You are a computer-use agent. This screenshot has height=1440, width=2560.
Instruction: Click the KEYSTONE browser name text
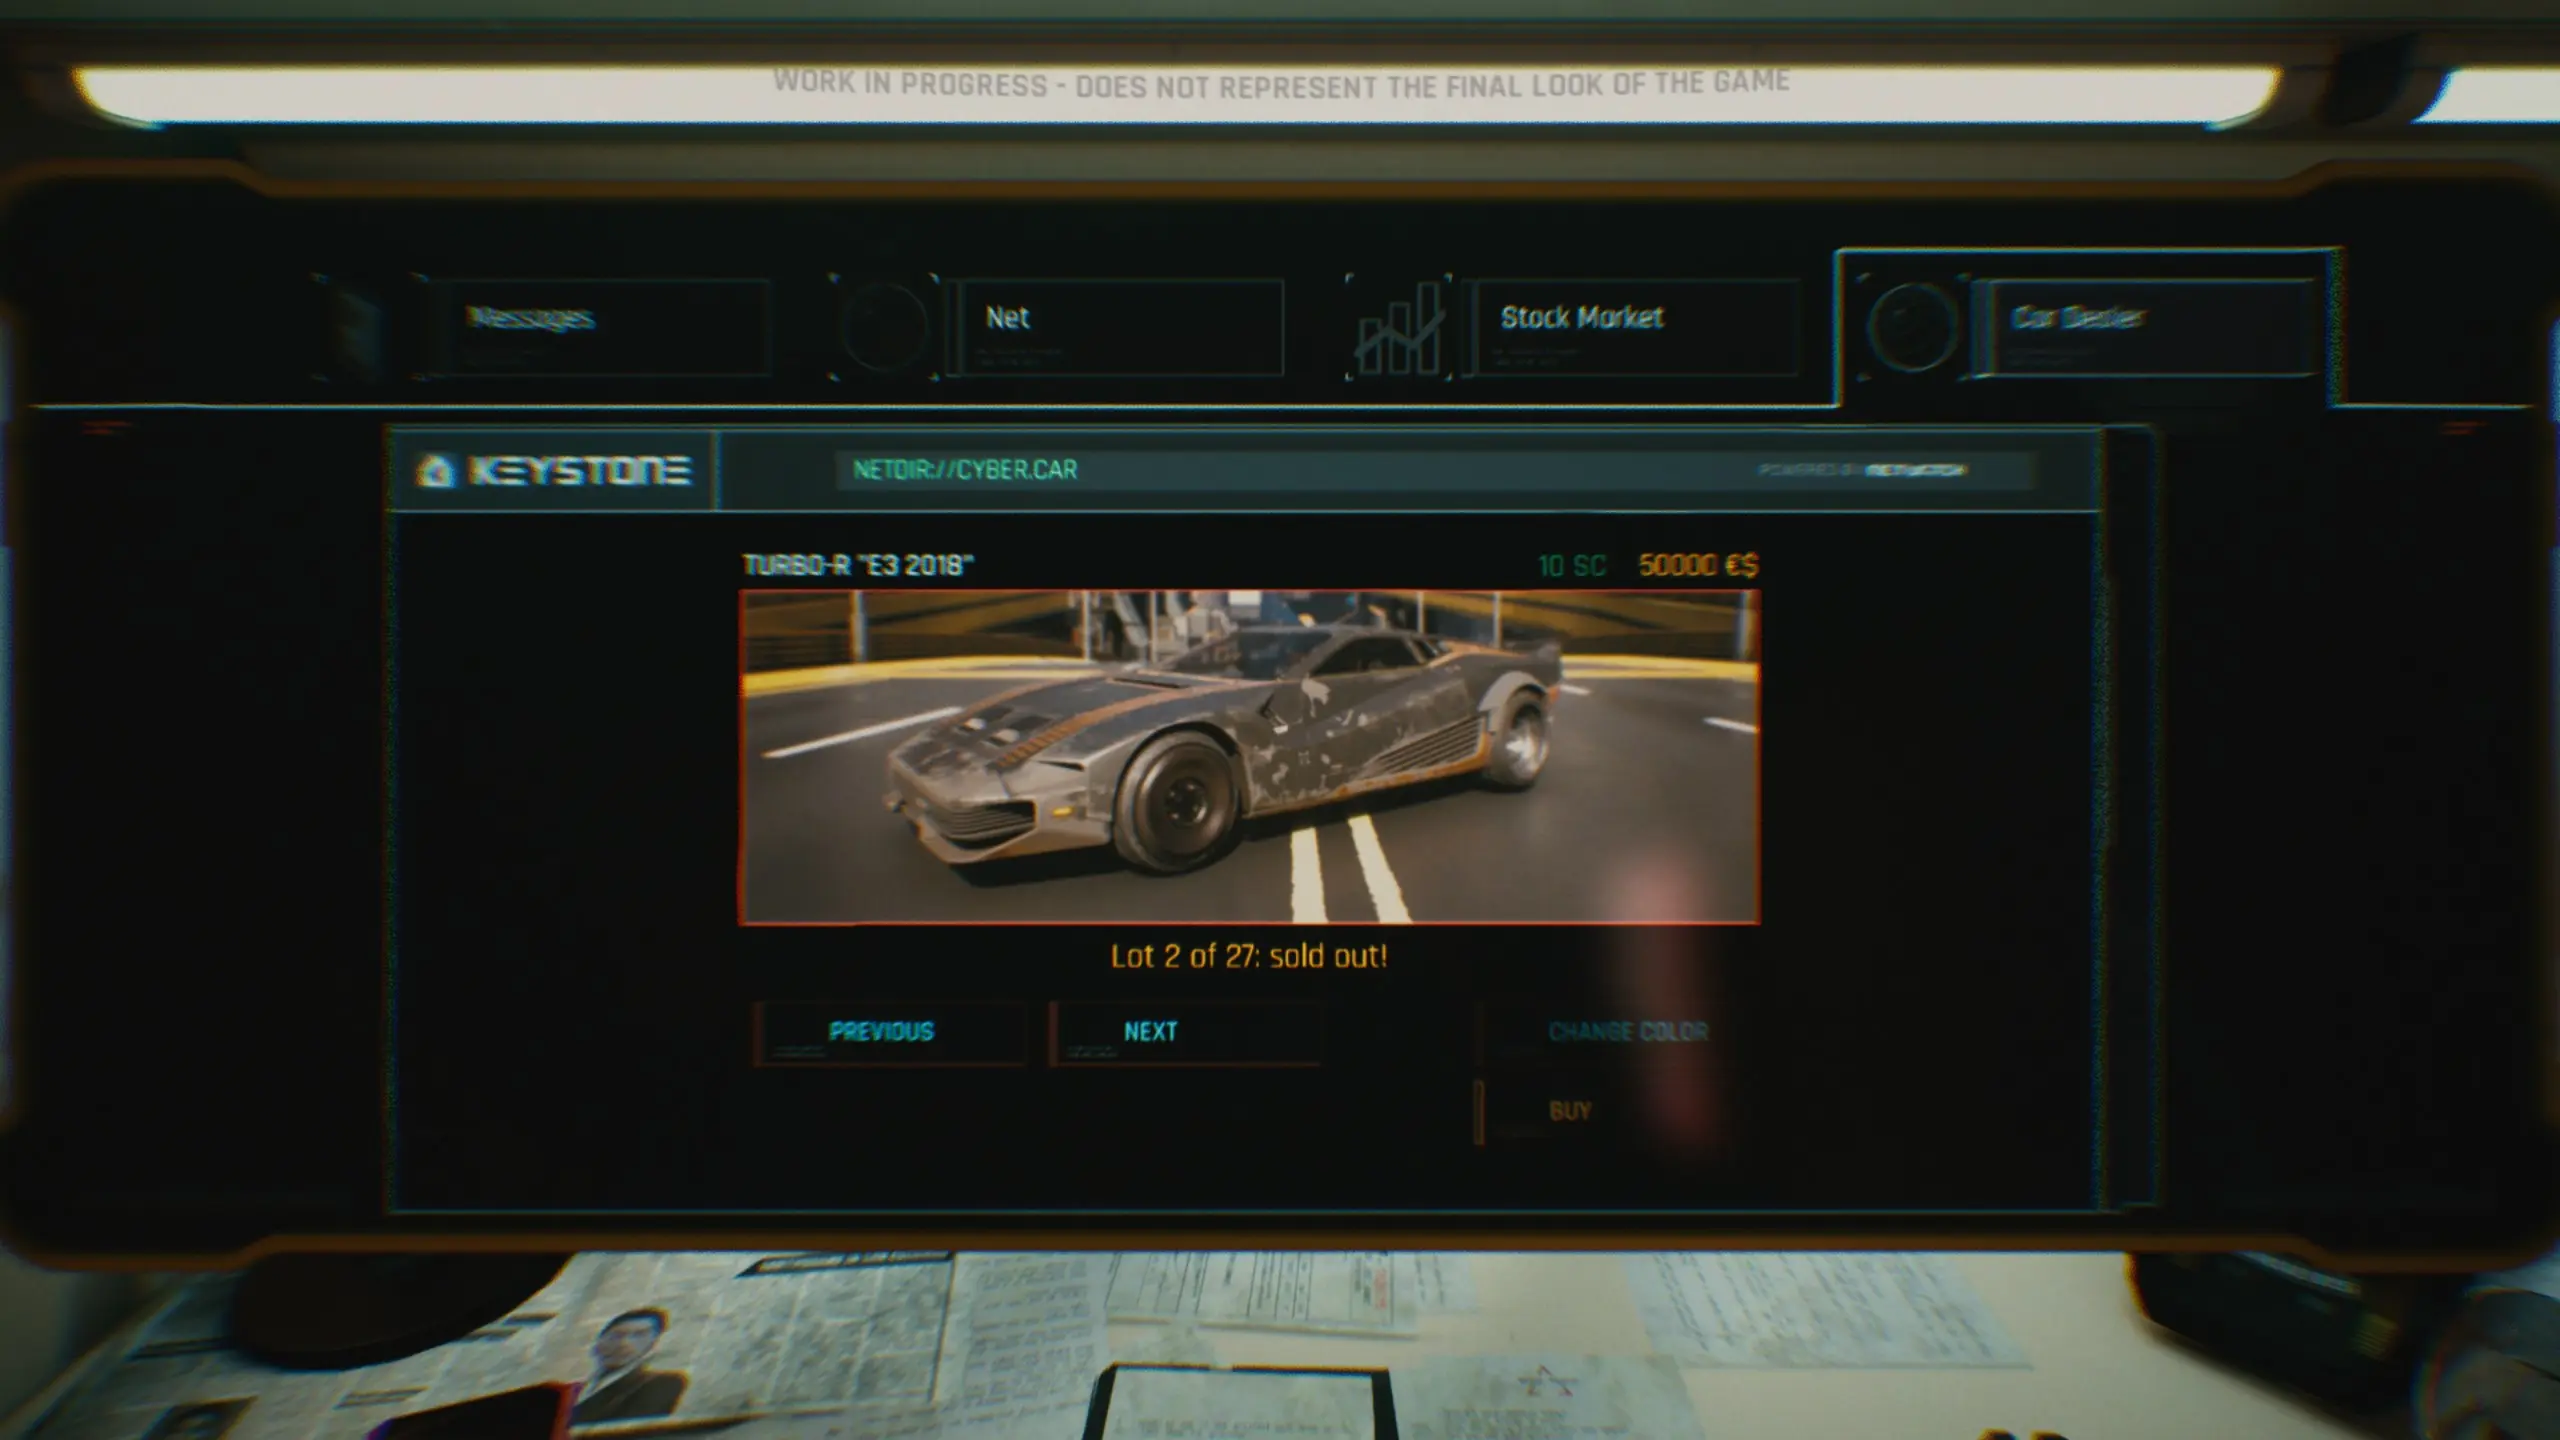pos(580,470)
